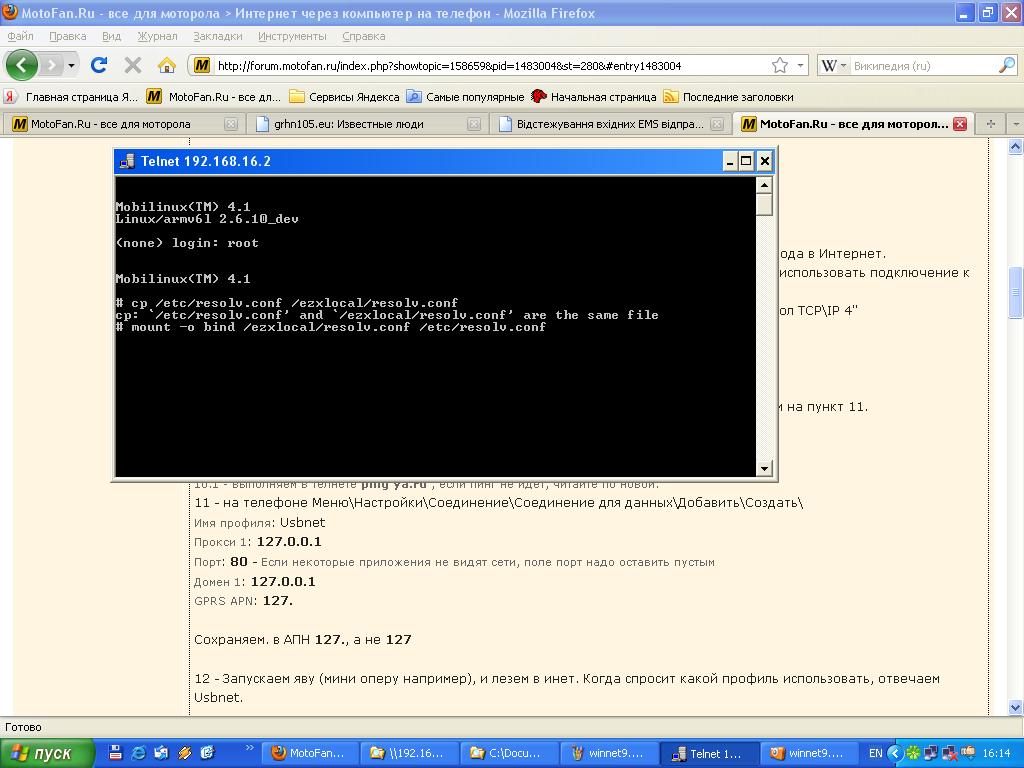
Task: Click Firefox page scrollbar down arrow
Action: tap(1015, 707)
